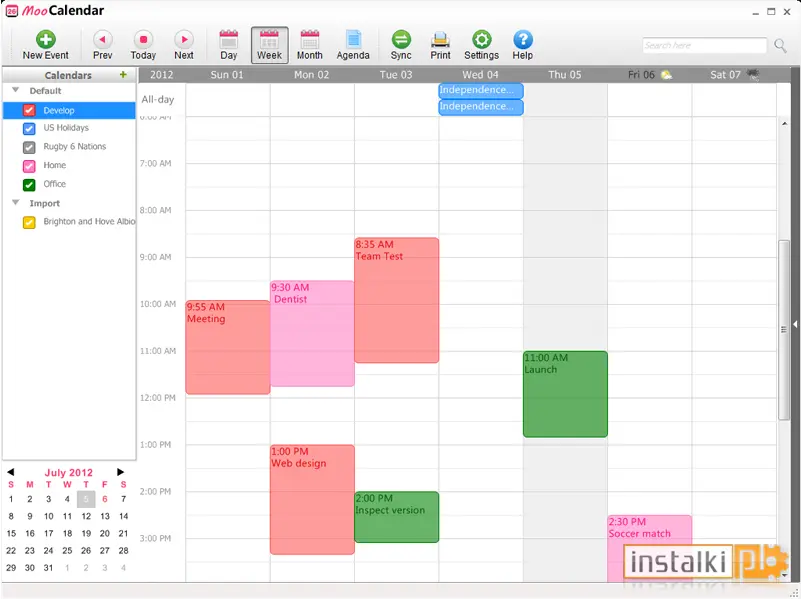The image size is (801, 599).
Task: Go to Prev week
Action: point(102,45)
